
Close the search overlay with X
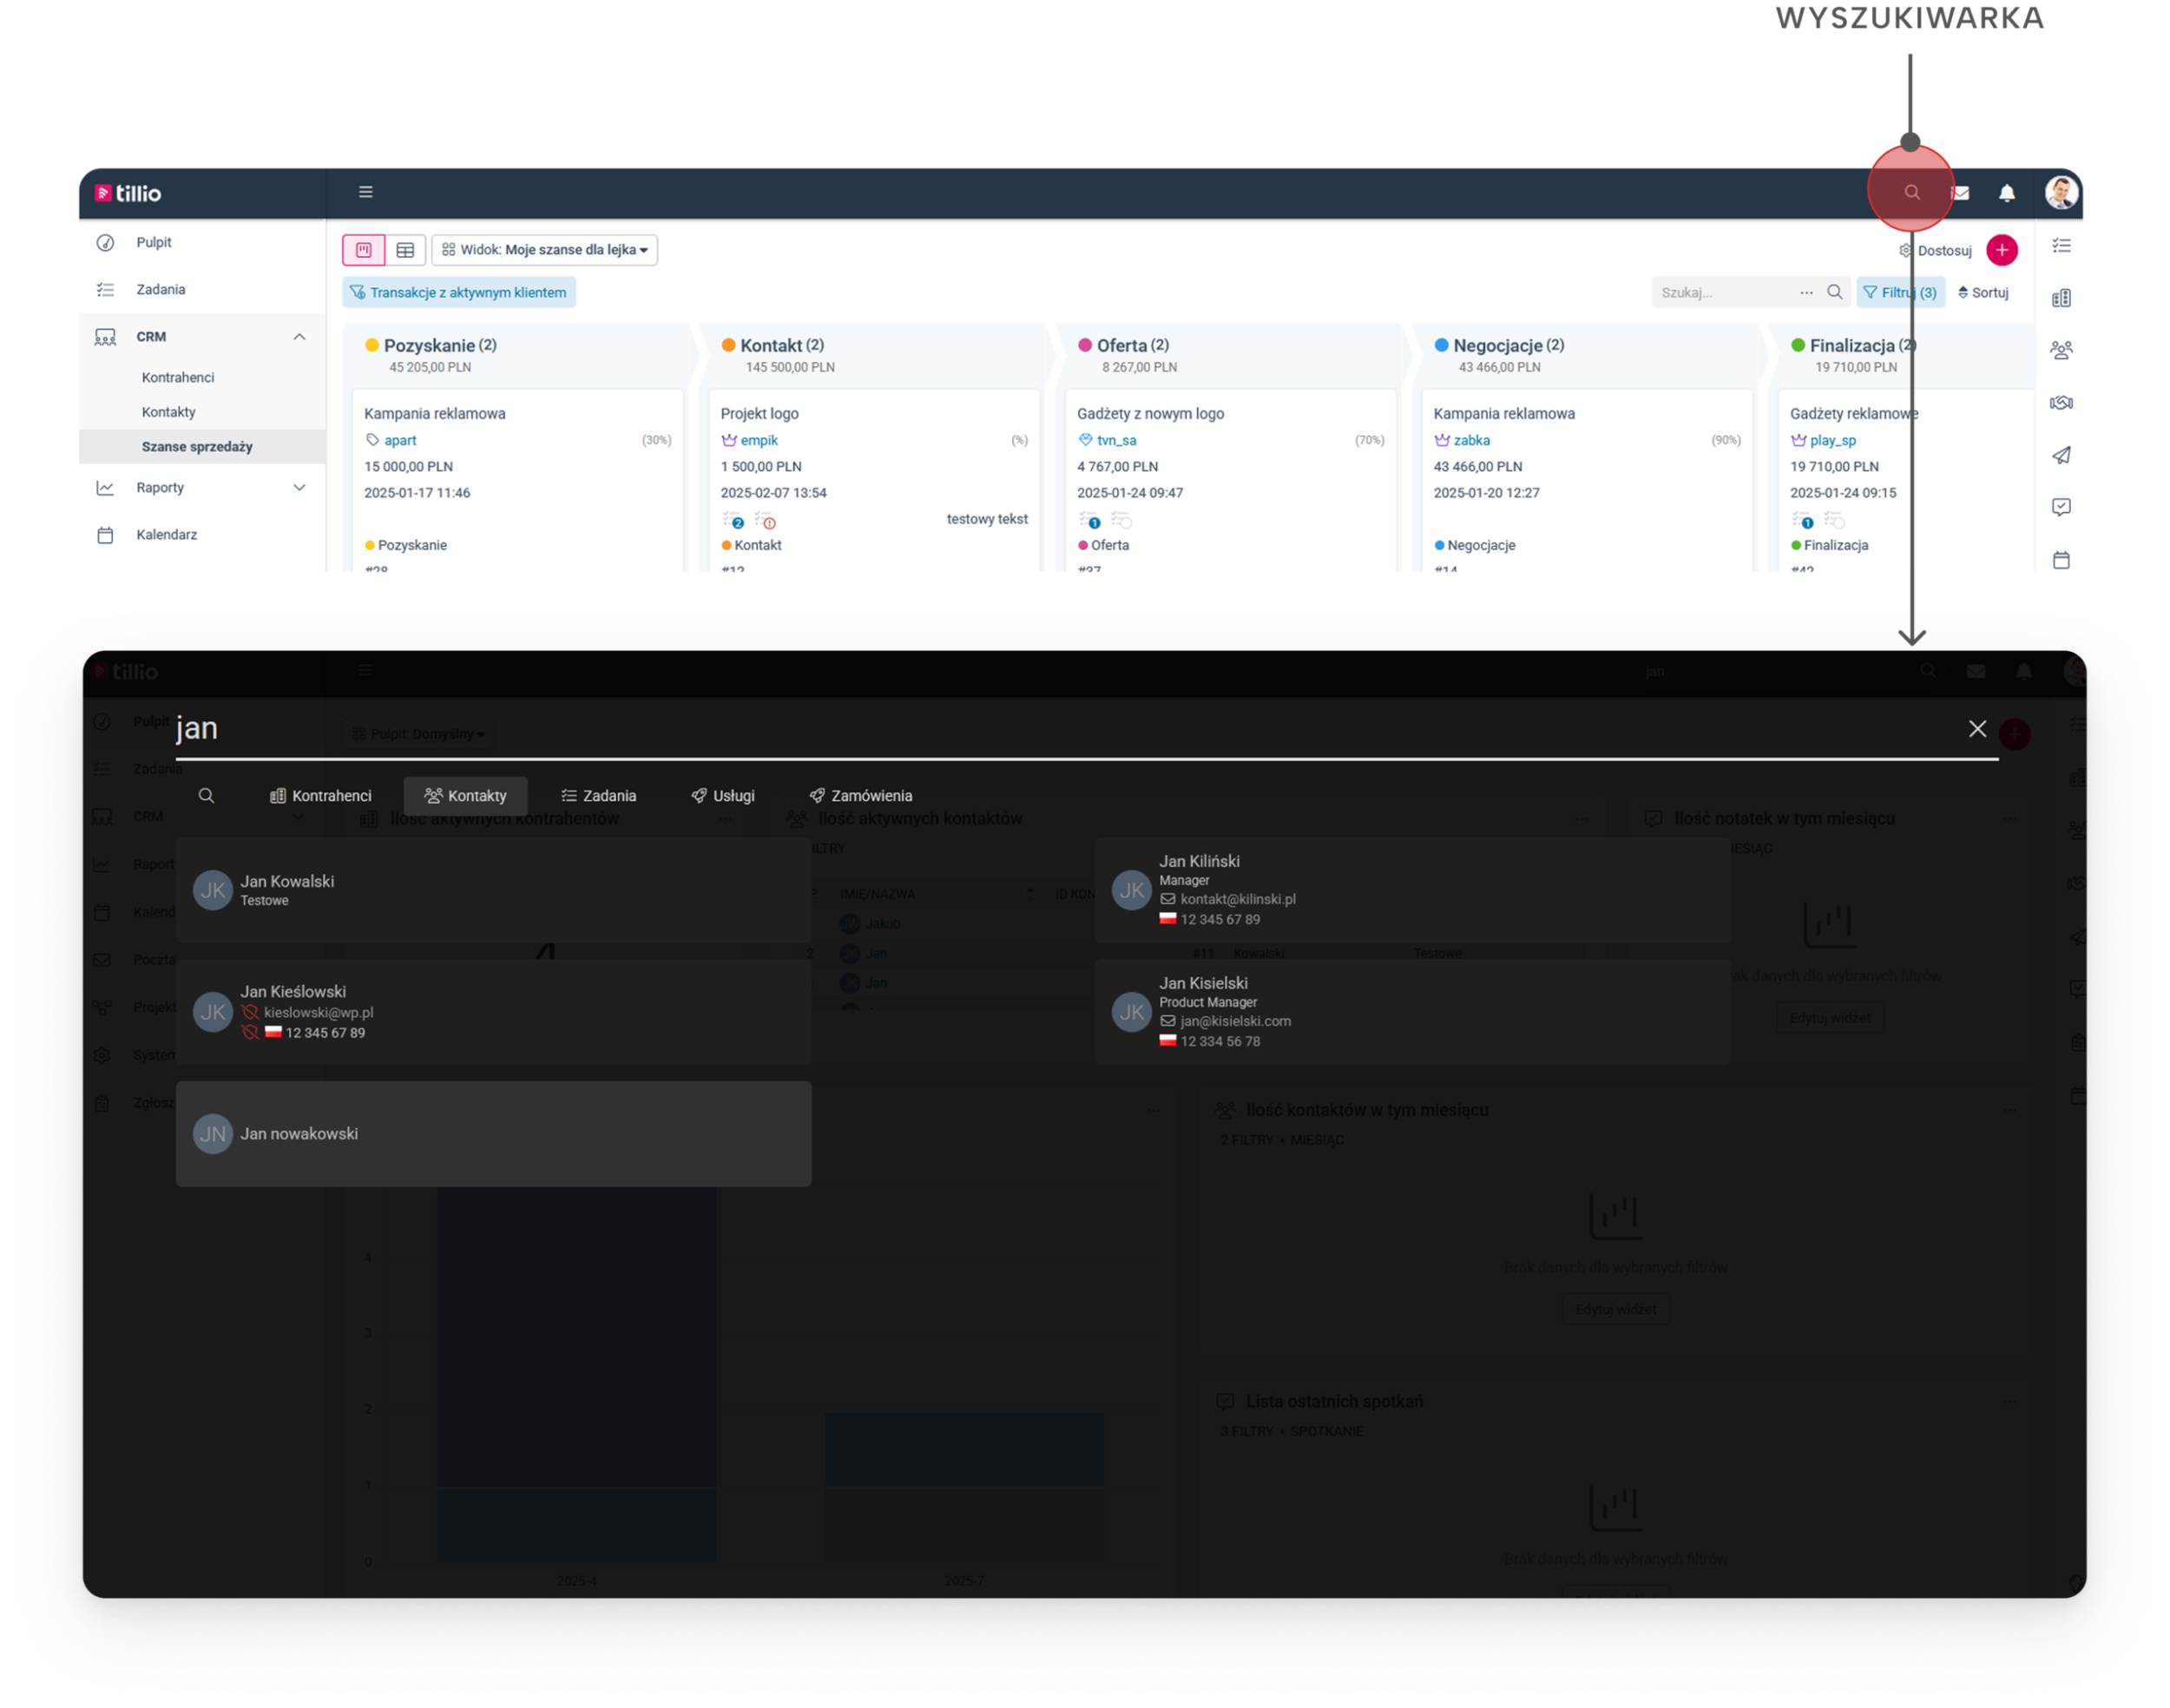pyautogui.click(x=1976, y=729)
